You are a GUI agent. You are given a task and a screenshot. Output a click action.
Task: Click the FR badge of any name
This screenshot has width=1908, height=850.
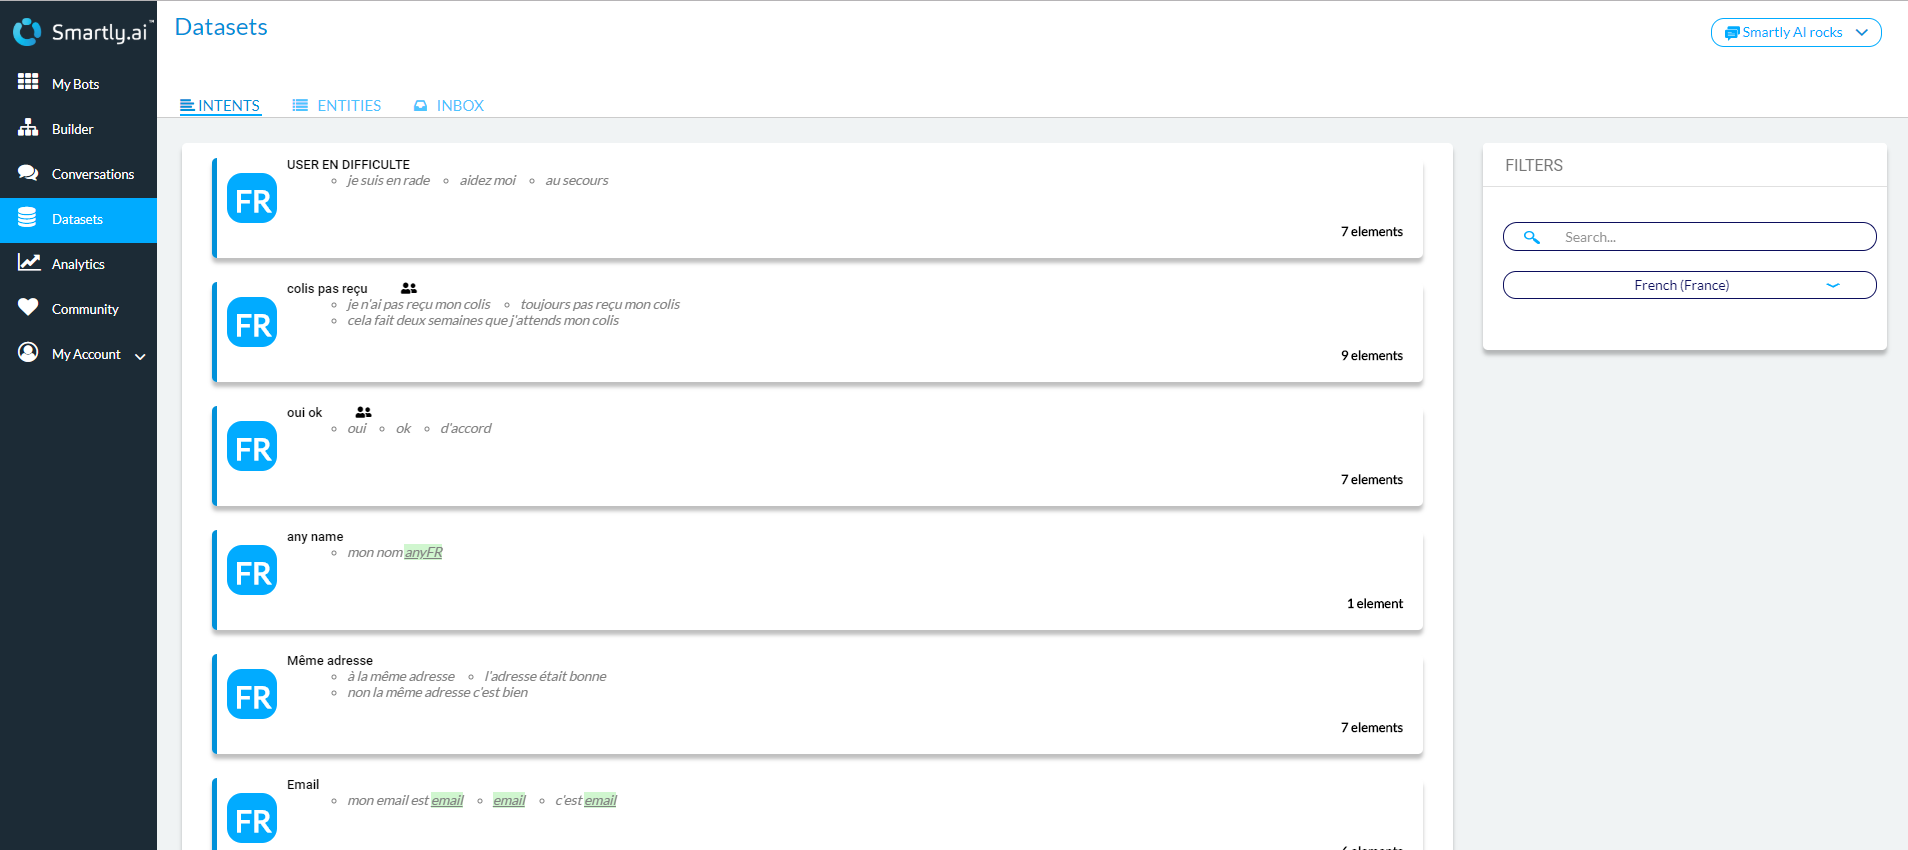click(x=252, y=570)
